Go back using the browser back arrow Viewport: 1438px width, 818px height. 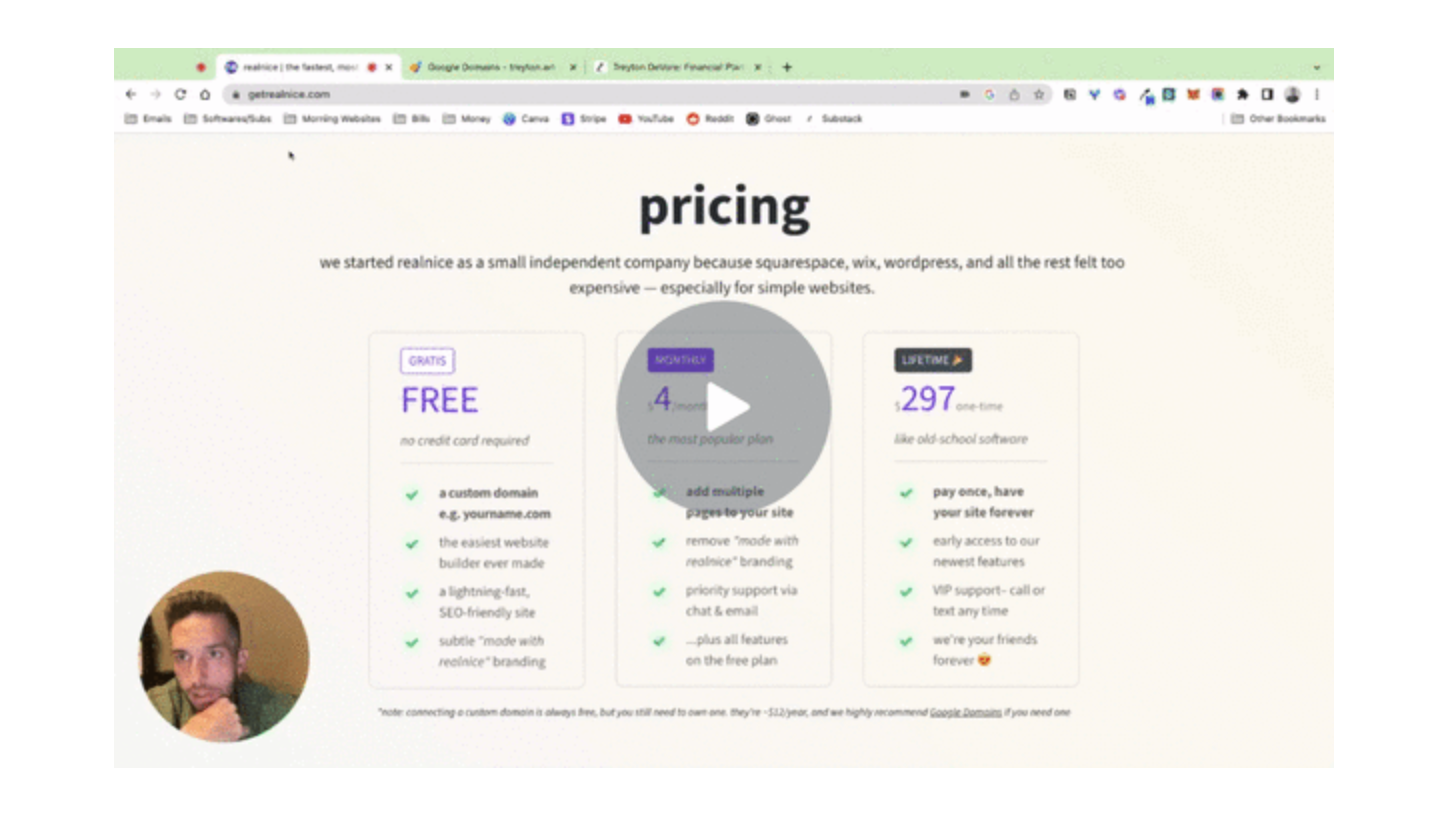click(x=130, y=94)
